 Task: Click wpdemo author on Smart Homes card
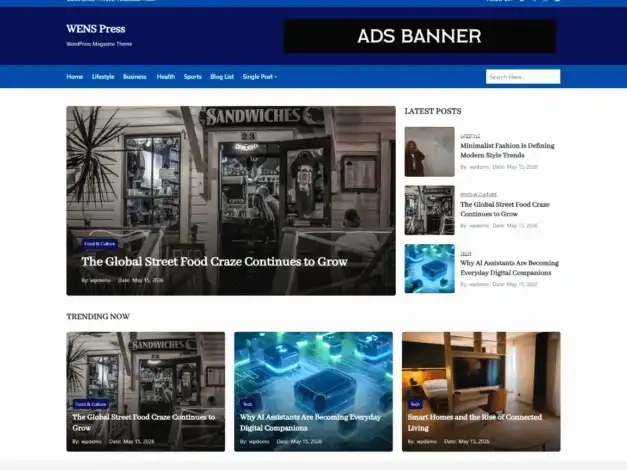tap(427, 442)
